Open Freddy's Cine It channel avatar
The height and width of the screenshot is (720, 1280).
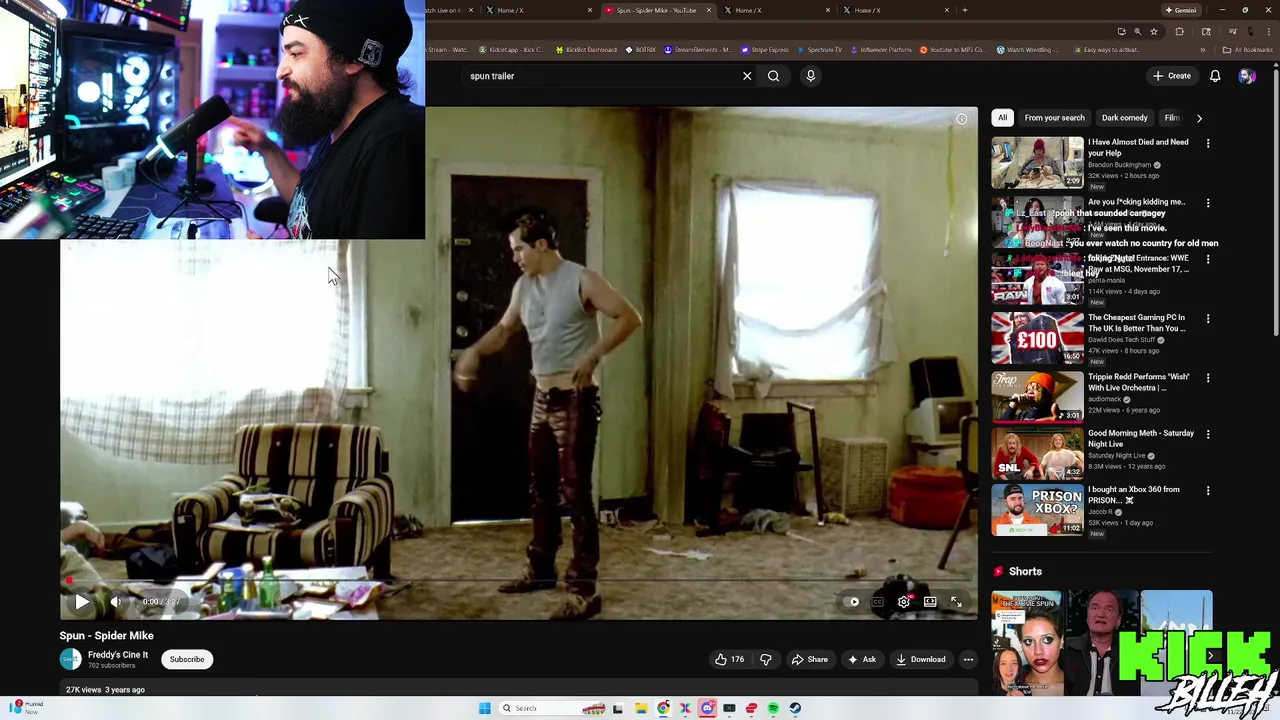tap(71, 659)
